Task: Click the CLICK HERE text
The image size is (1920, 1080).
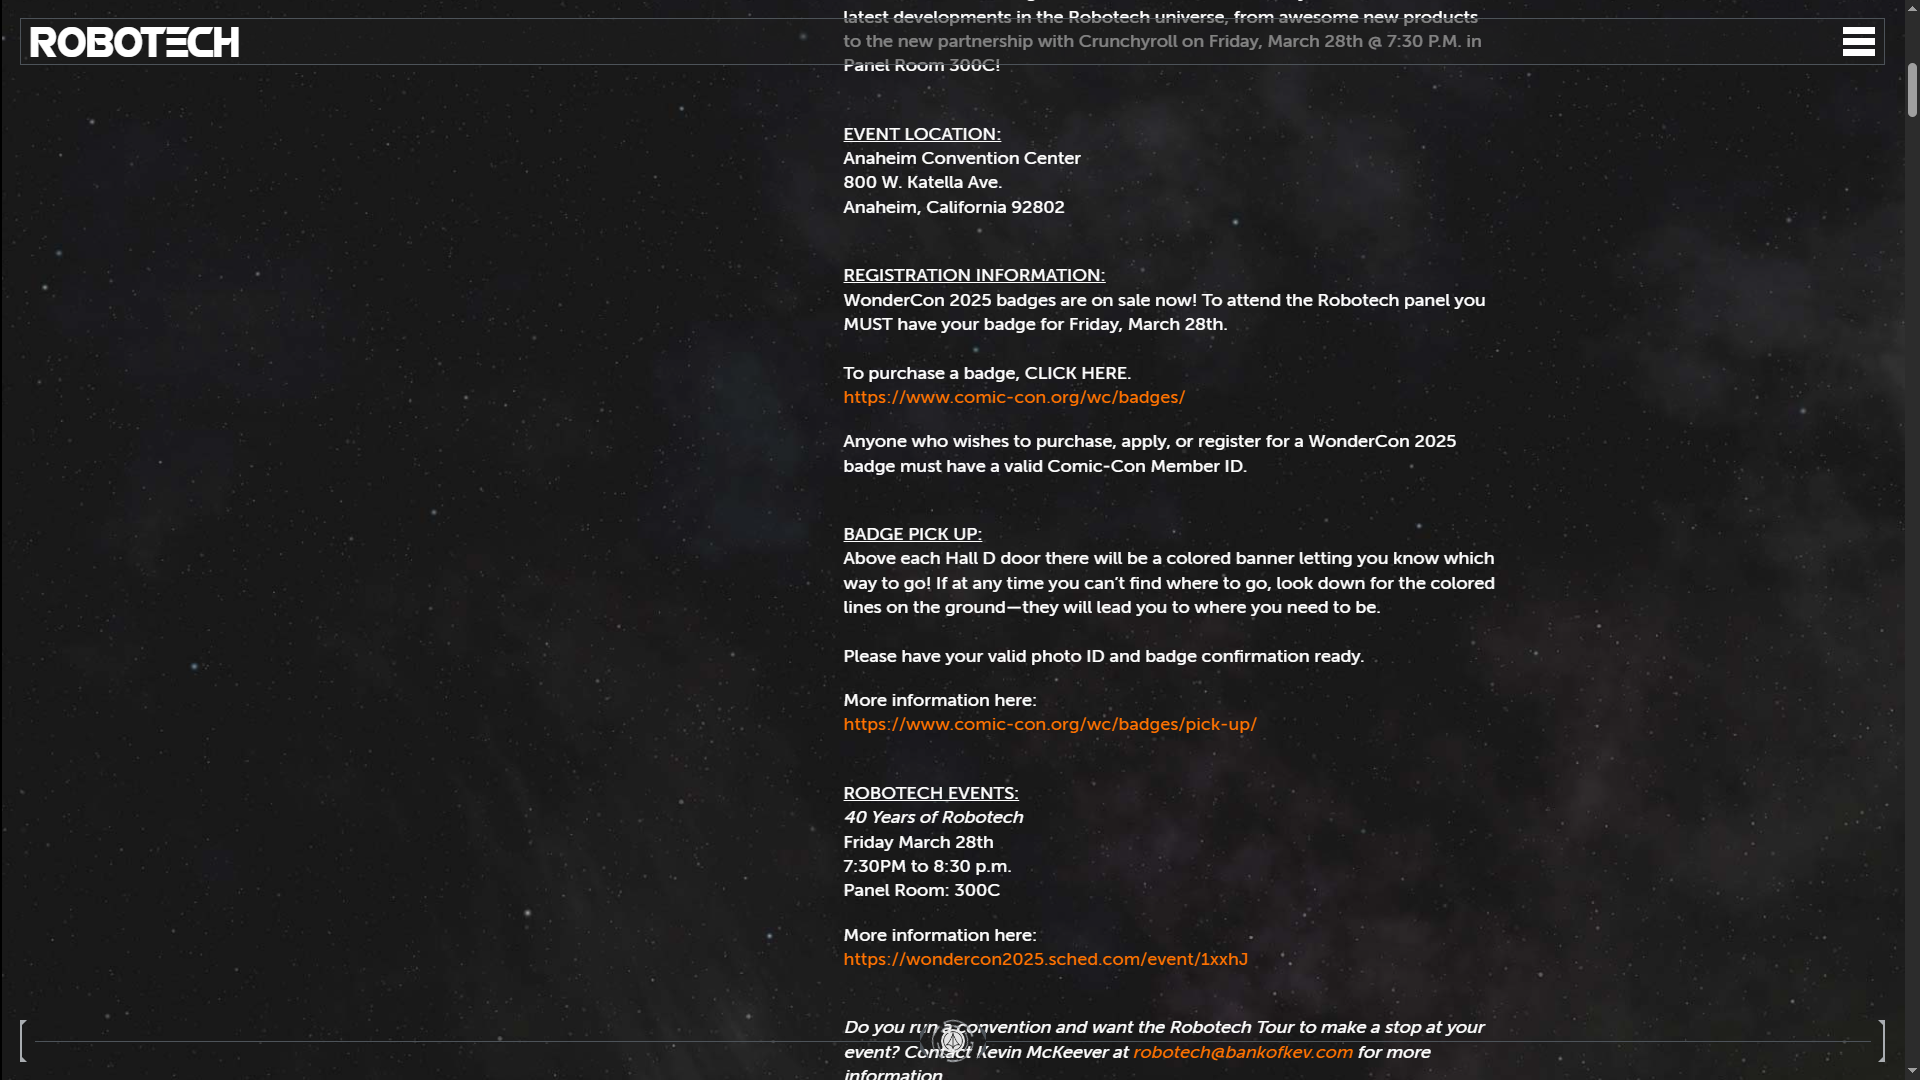Action: click(1075, 373)
